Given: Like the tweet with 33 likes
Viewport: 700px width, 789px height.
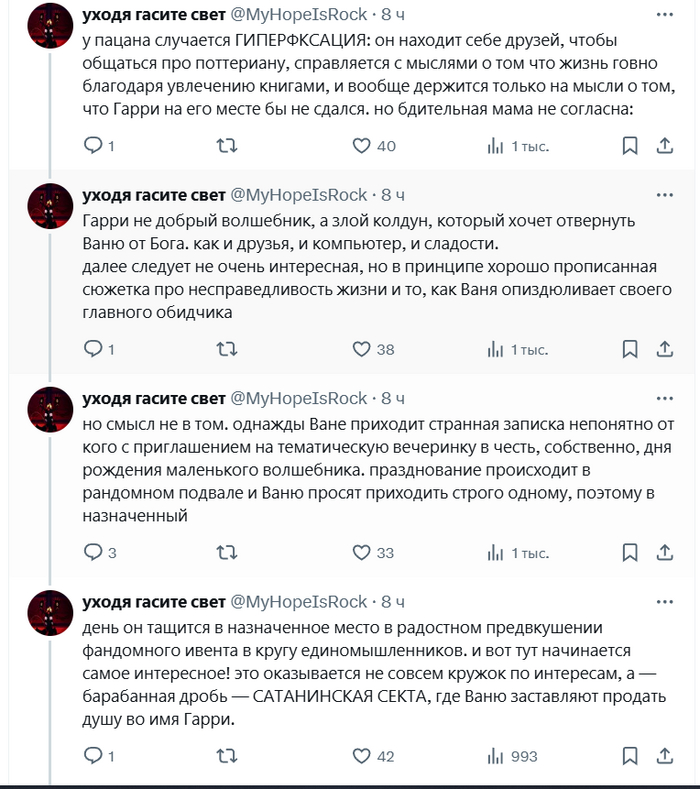Looking at the screenshot, I should click(x=362, y=553).
